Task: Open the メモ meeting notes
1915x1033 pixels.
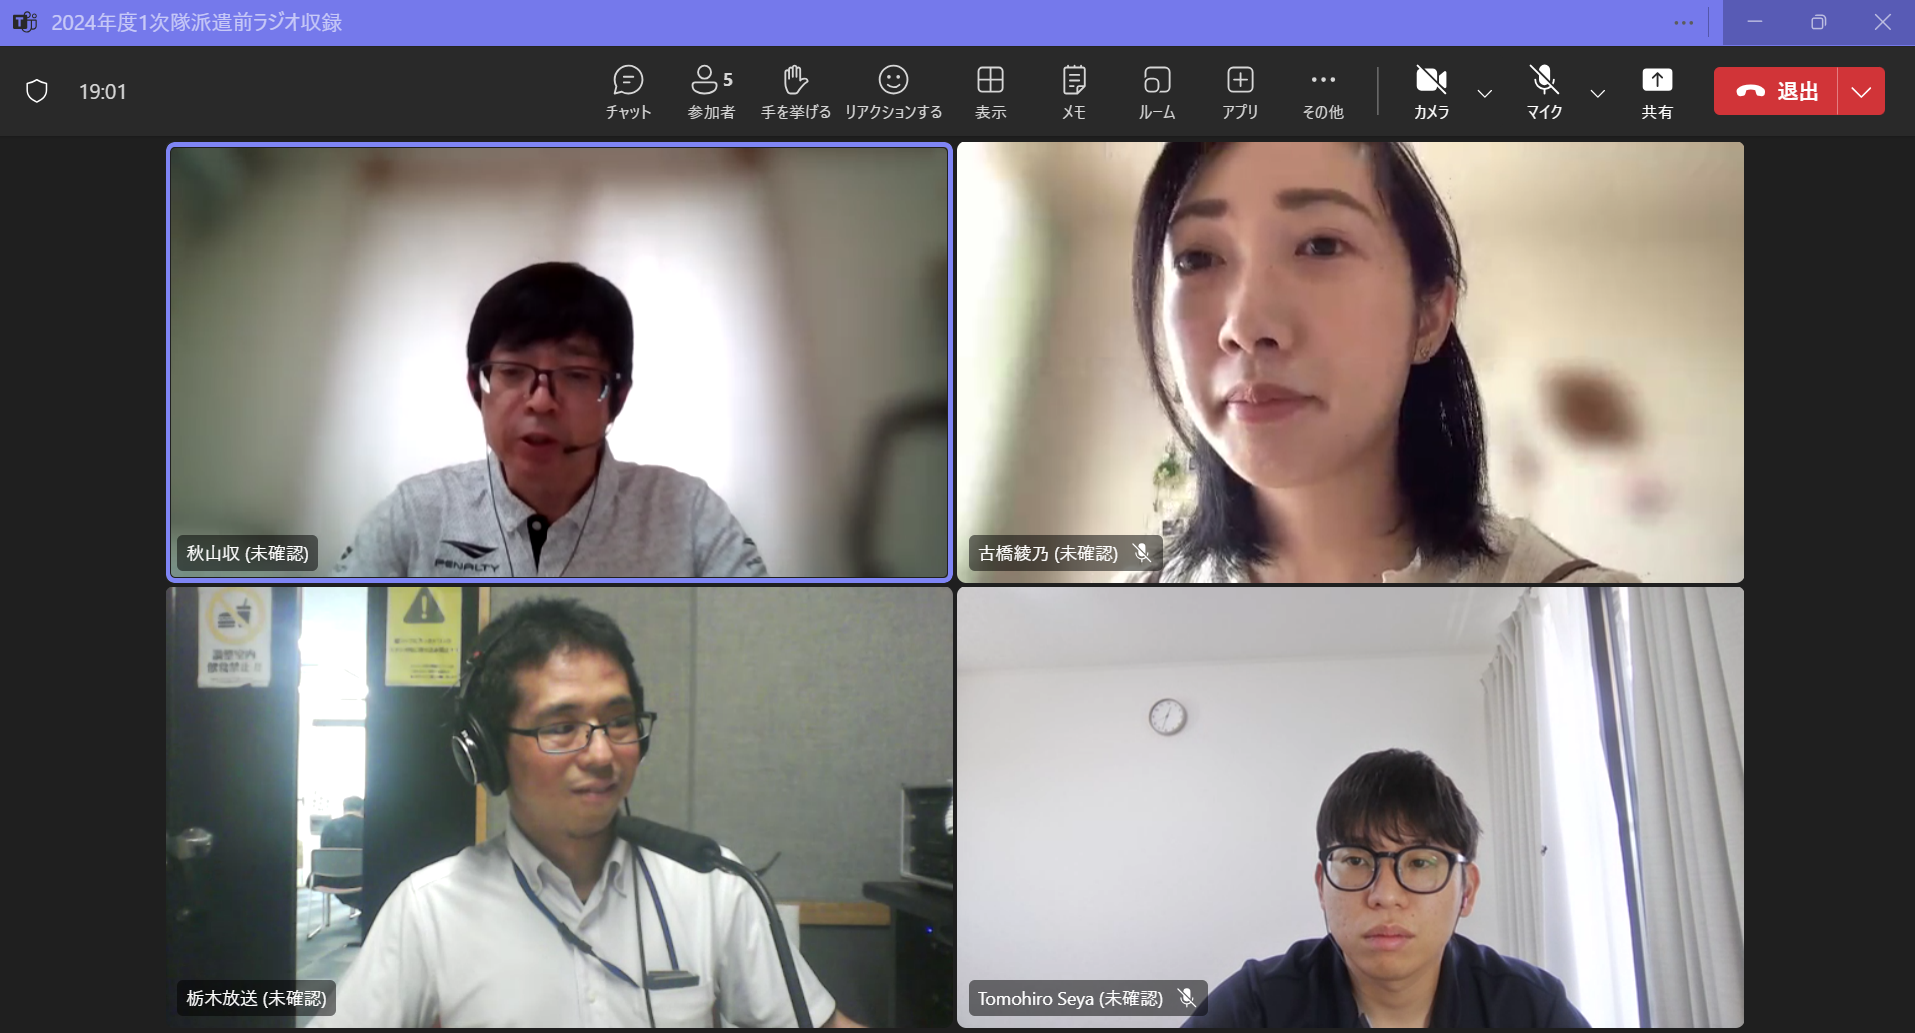Action: (1074, 92)
